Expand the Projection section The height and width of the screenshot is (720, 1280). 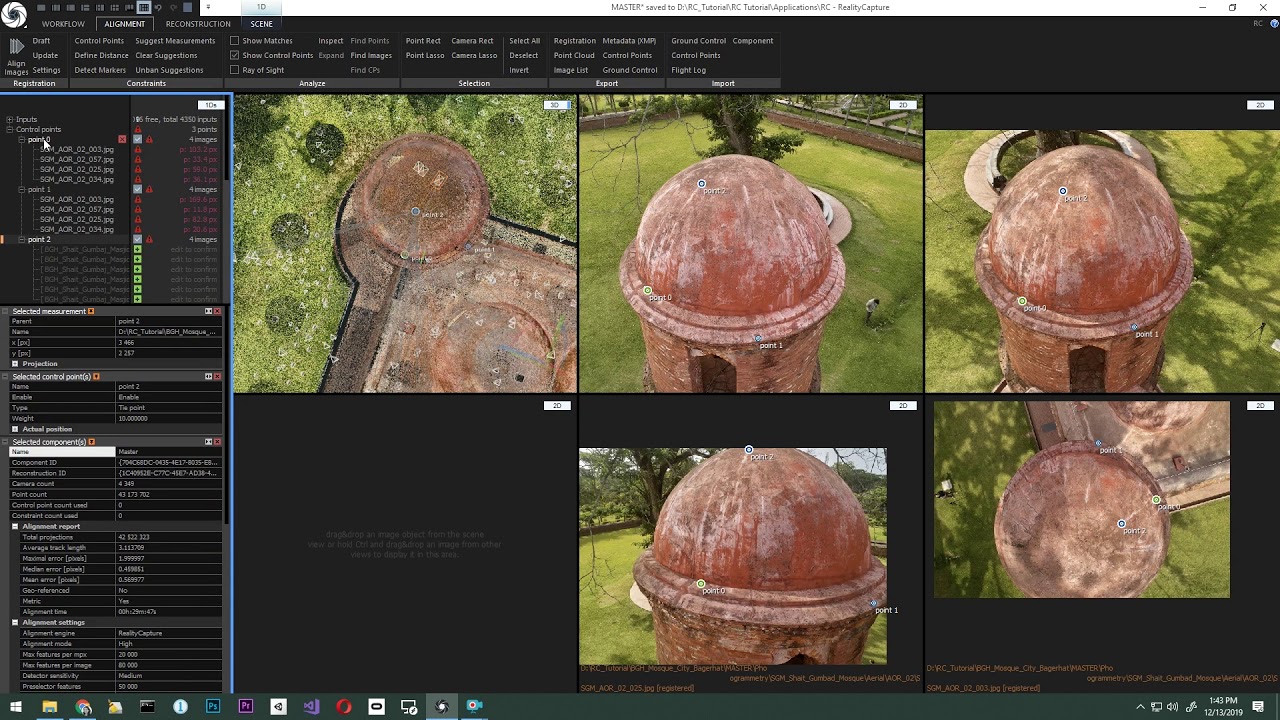(x=15, y=364)
